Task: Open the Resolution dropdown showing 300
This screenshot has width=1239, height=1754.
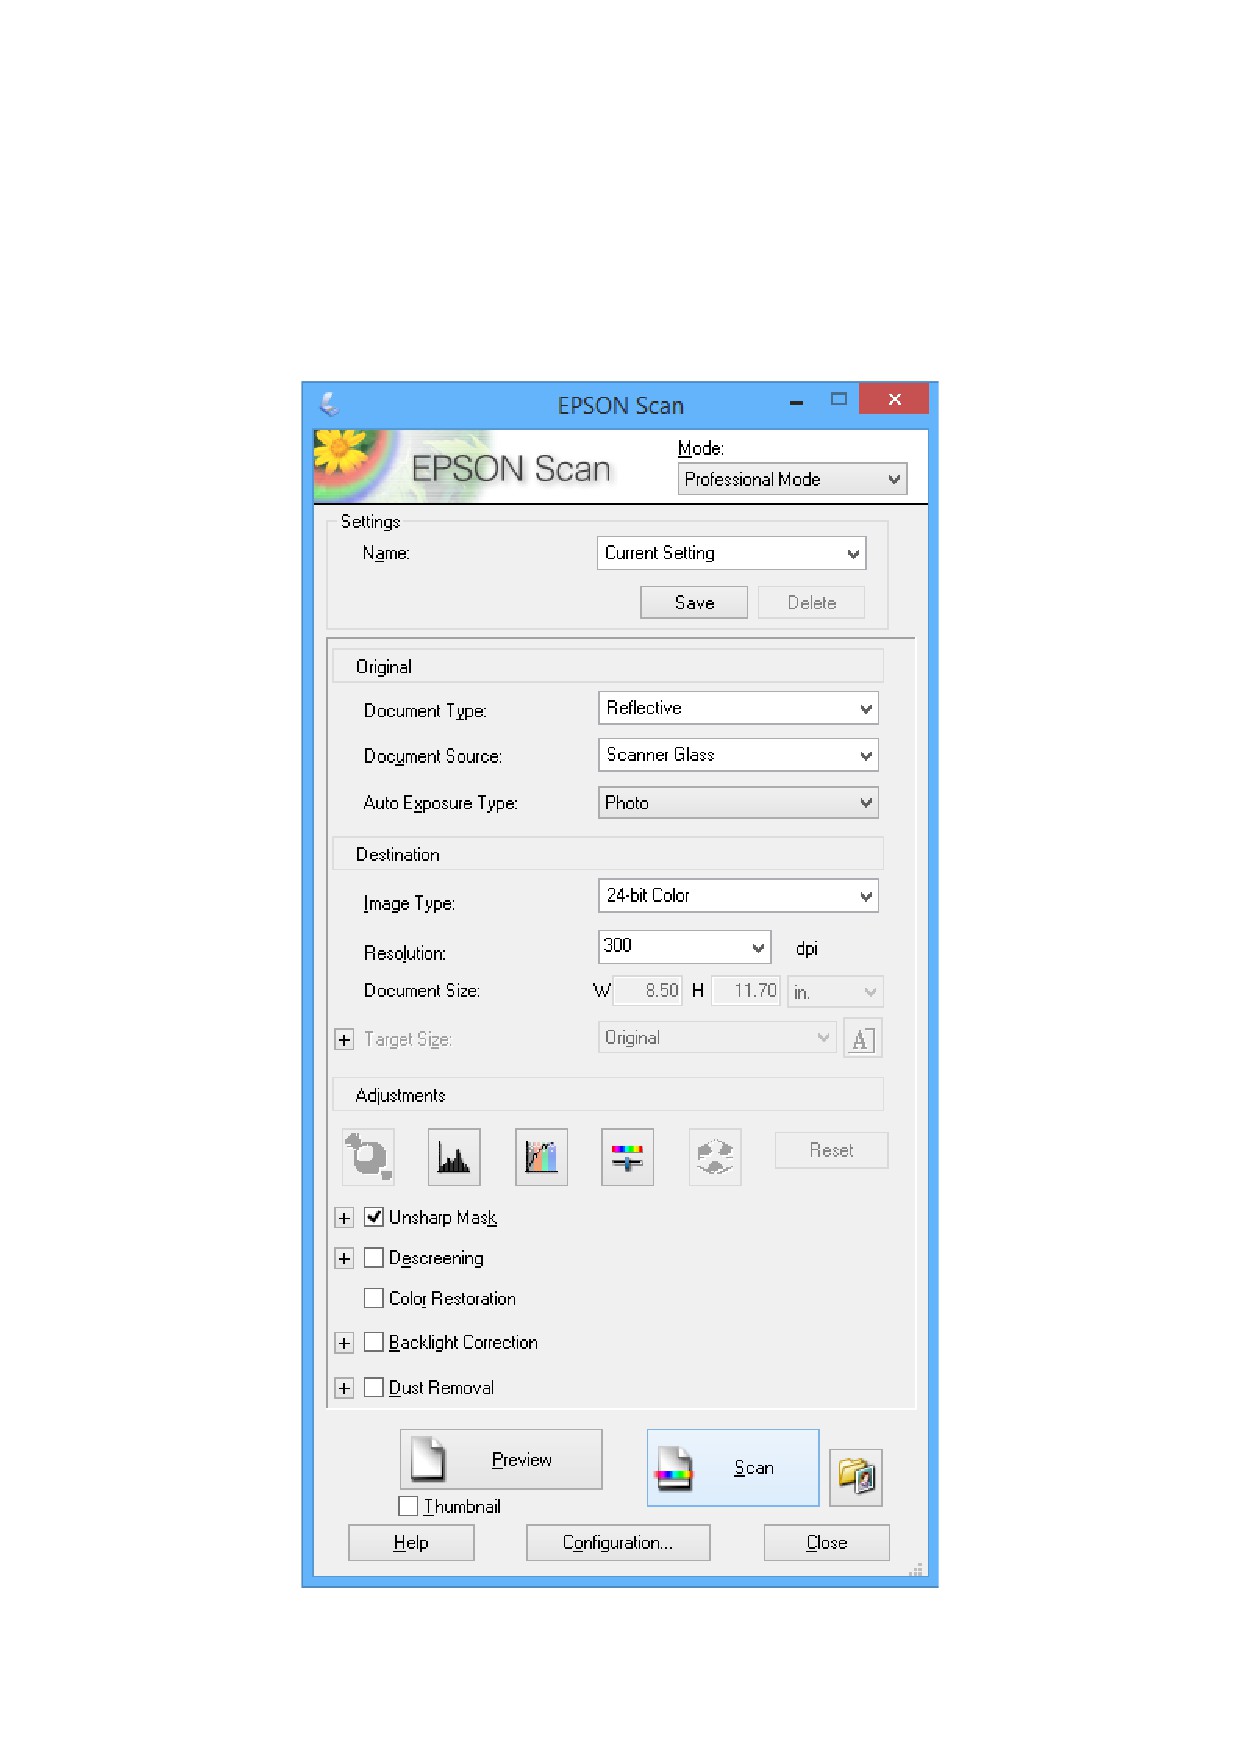Action: (x=684, y=946)
